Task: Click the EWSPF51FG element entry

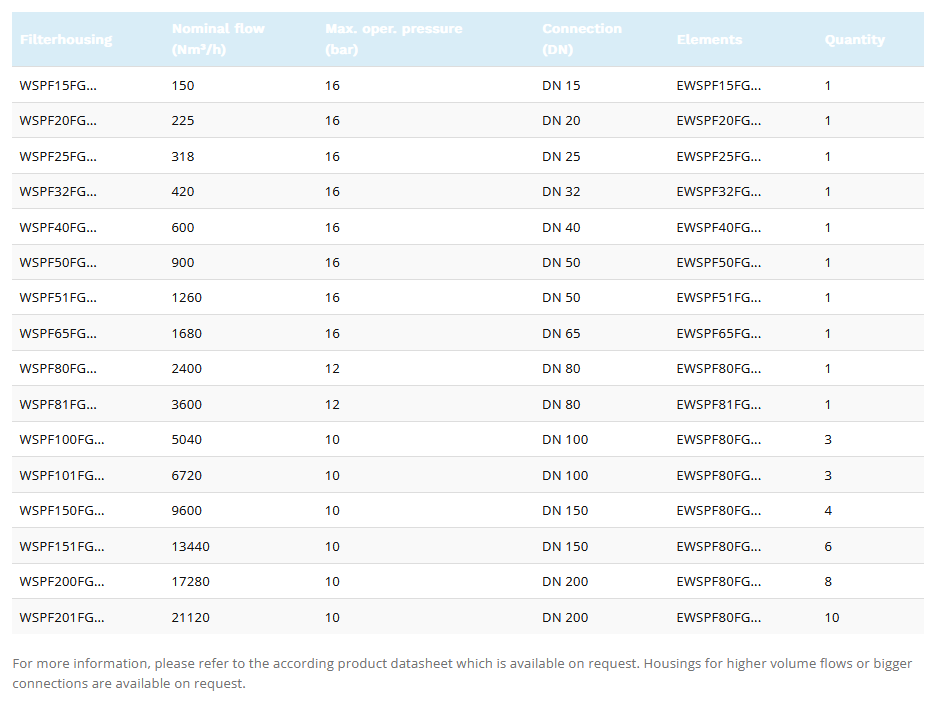Action: (718, 298)
